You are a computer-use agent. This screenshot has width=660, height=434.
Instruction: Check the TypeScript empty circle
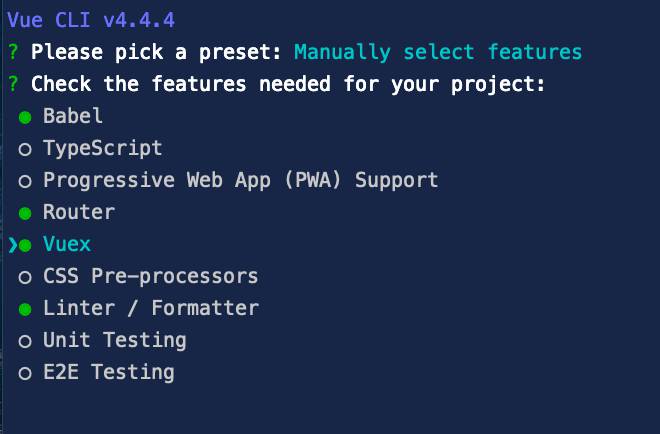click(25, 149)
